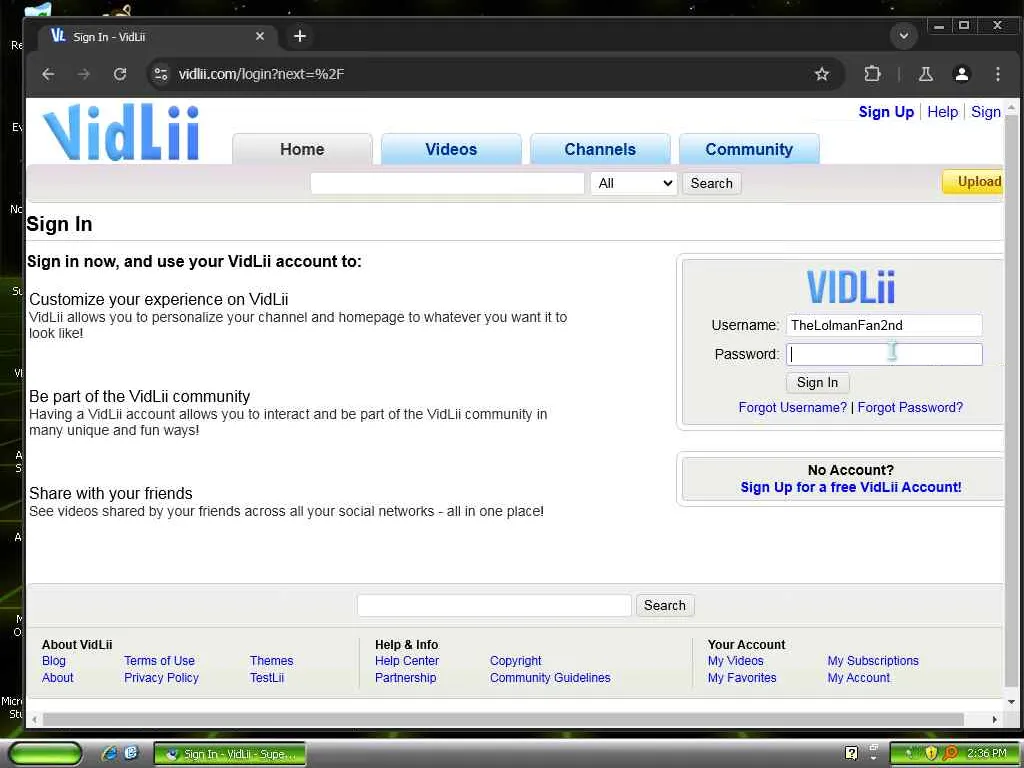Screen dimensions: 1024x768
Task: Open the Videos tab
Action: pos(451,150)
